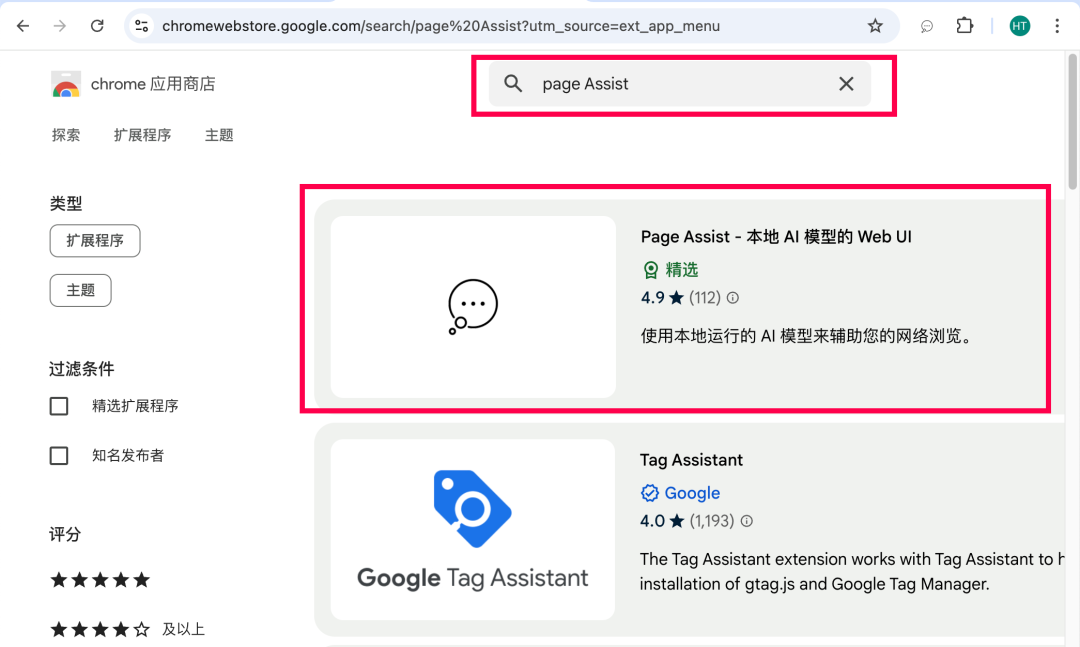Click the Google publisher link

pyautogui.click(x=692, y=493)
